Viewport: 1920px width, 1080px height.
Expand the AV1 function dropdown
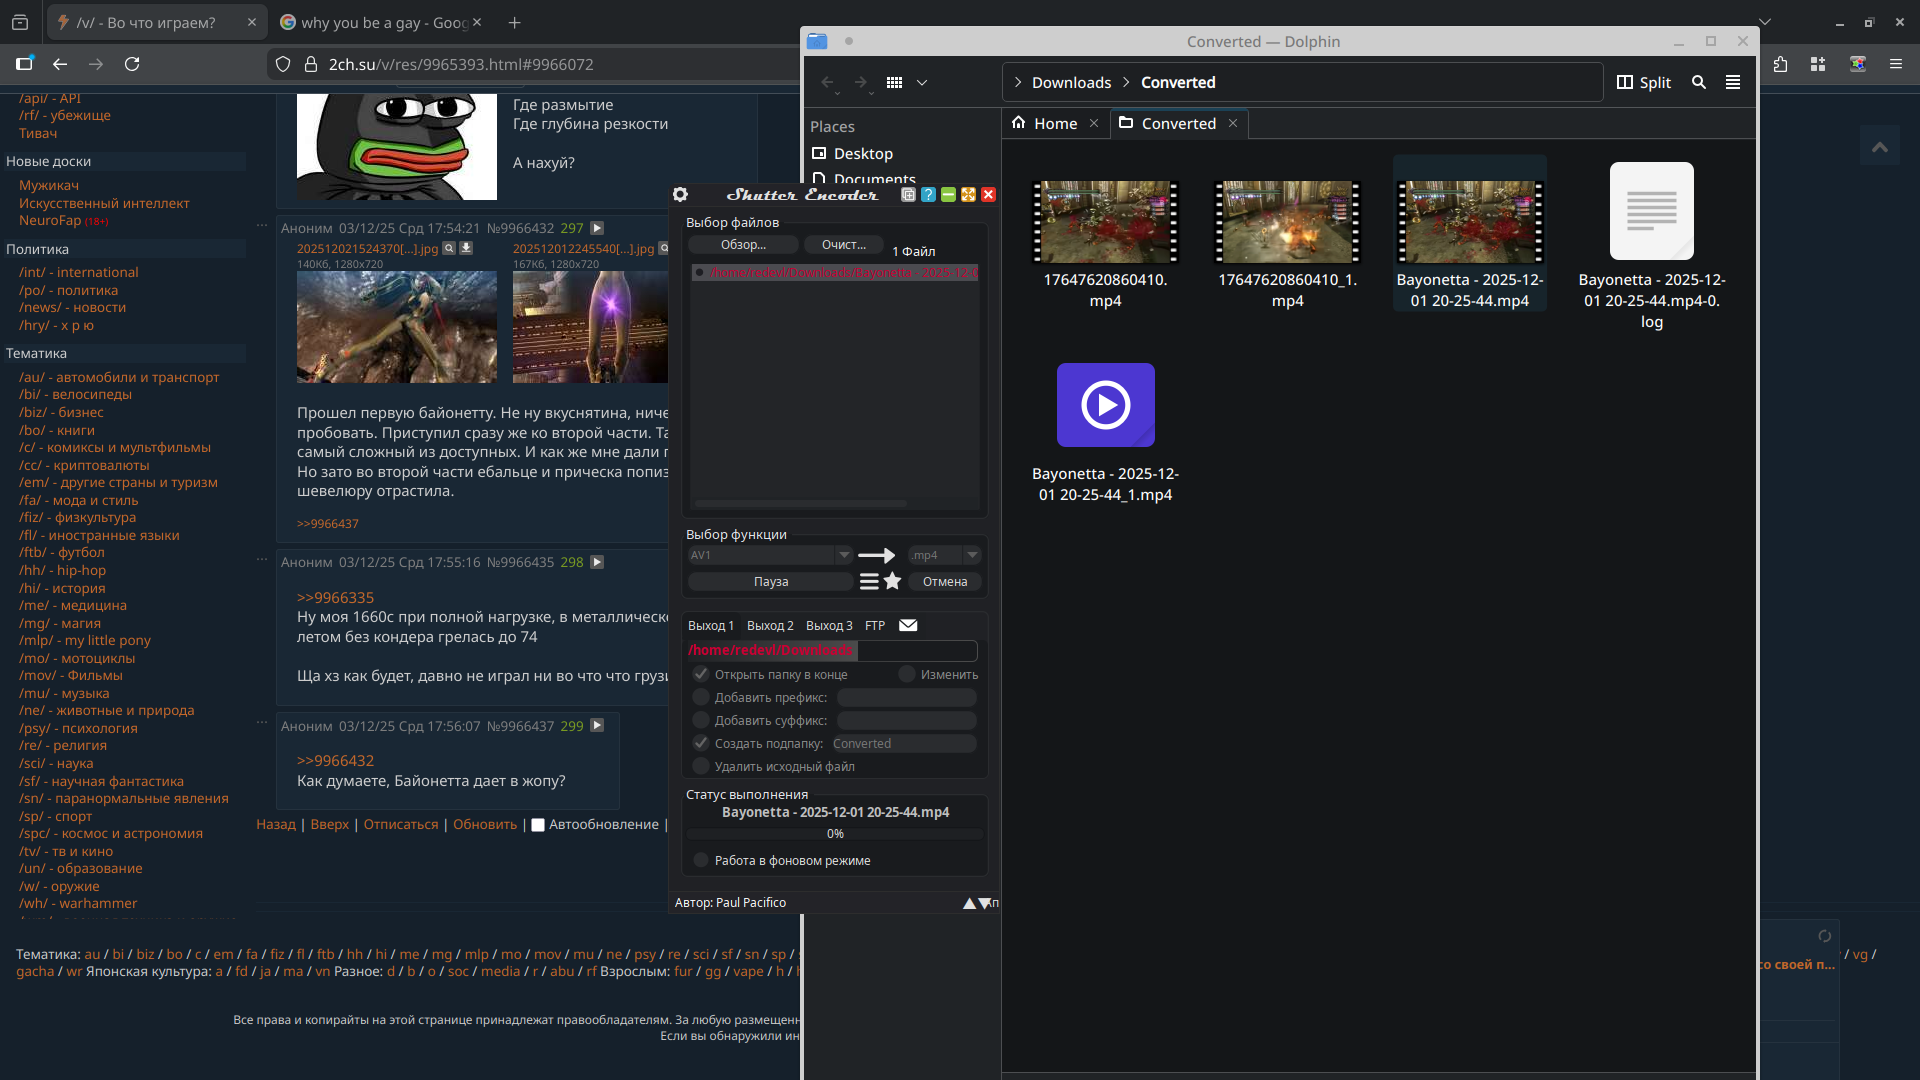pos(843,555)
